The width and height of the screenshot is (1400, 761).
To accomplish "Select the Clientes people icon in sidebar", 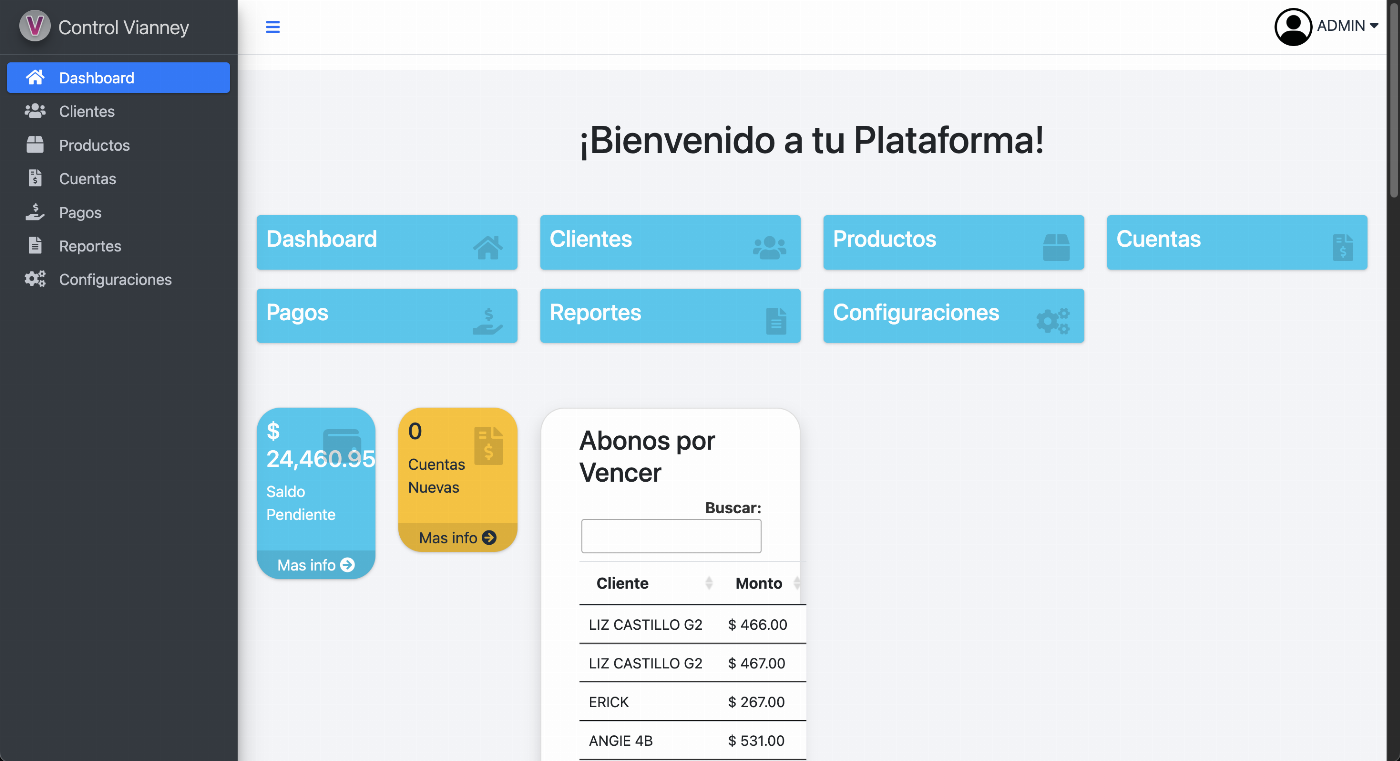I will point(33,111).
